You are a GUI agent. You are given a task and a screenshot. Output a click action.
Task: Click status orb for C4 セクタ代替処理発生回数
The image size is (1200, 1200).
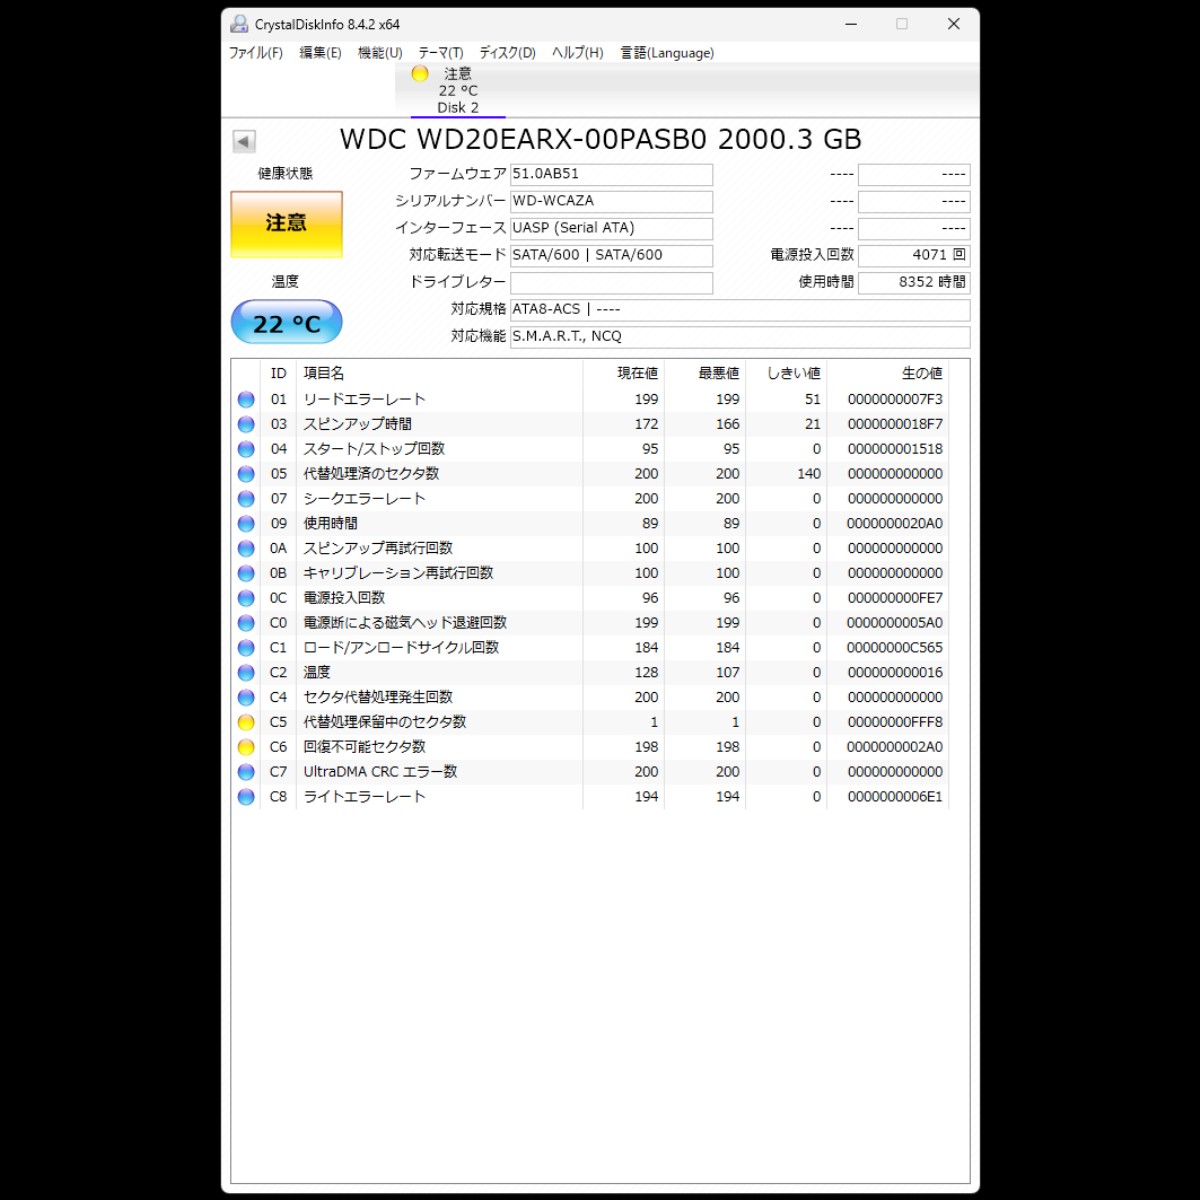coord(246,697)
